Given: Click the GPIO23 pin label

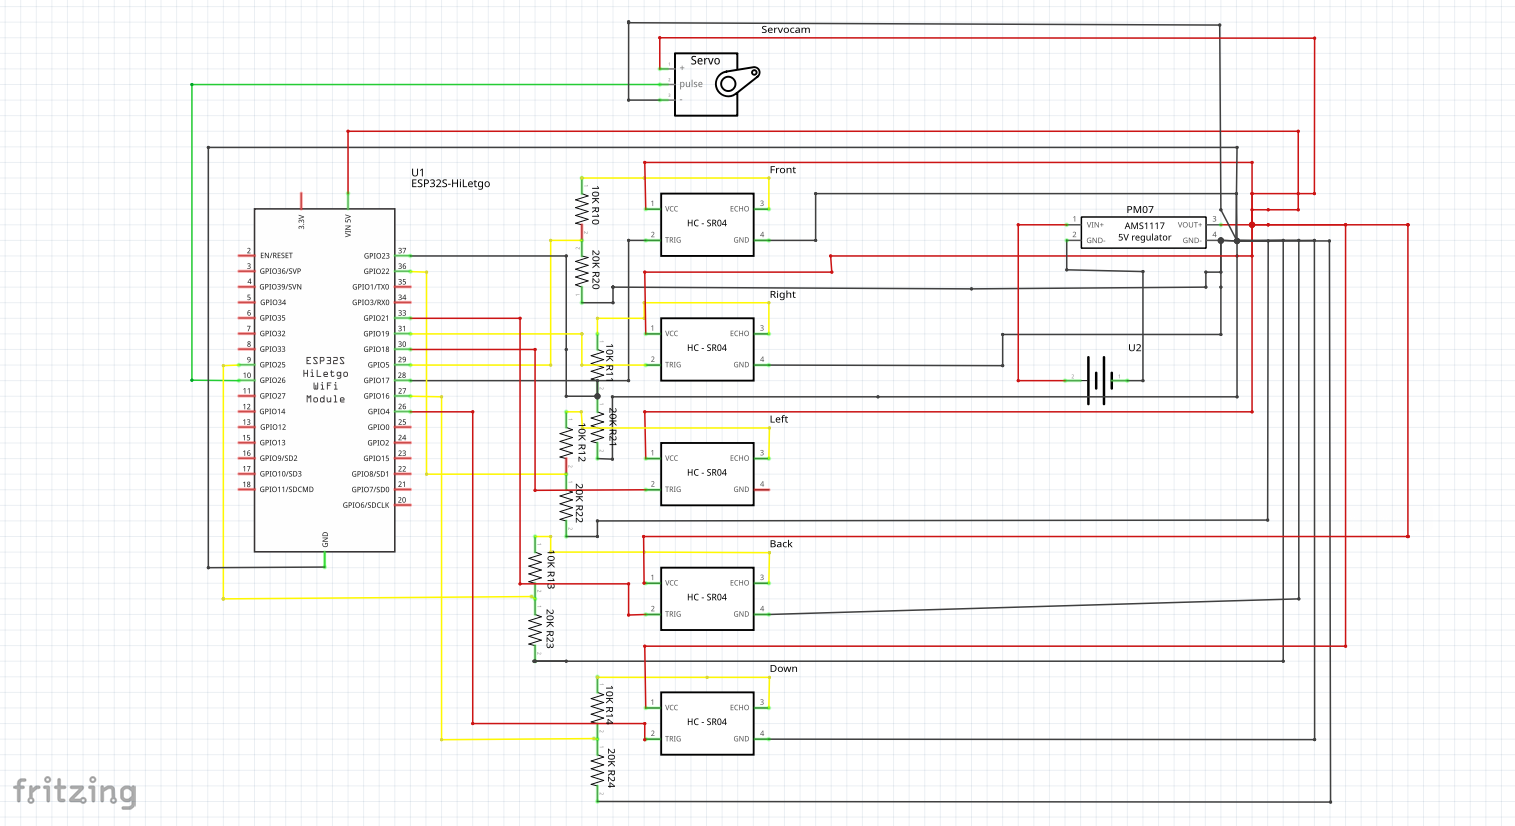Looking at the screenshot, I should (377, 256).
